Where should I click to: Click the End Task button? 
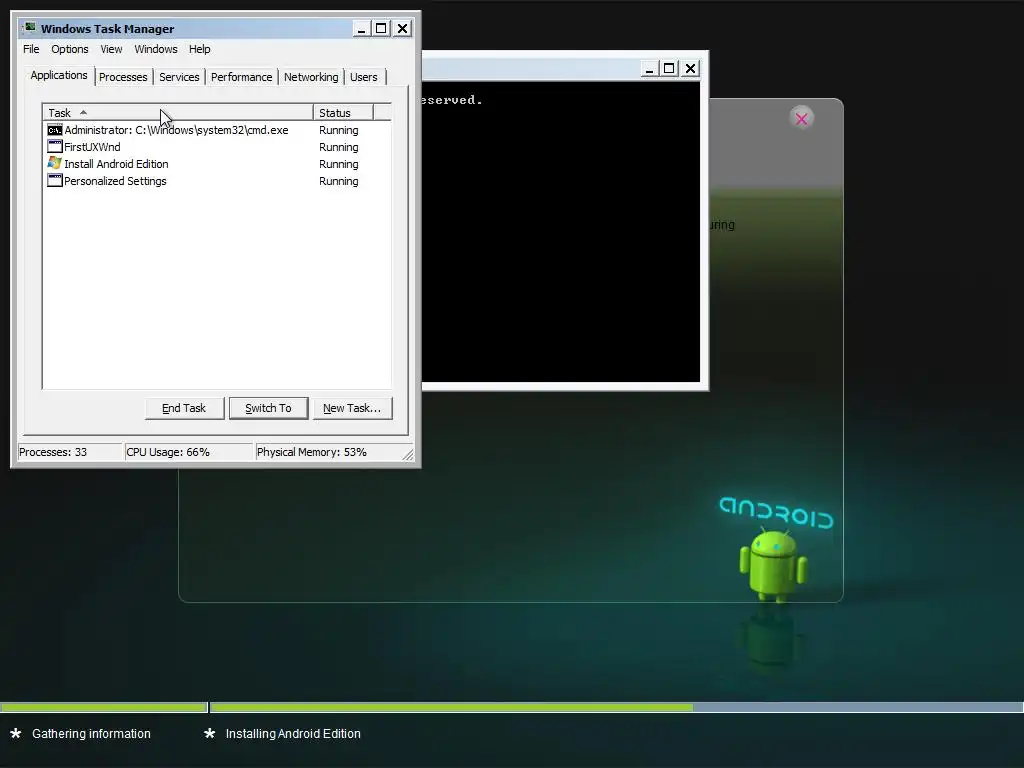(184, 408)
